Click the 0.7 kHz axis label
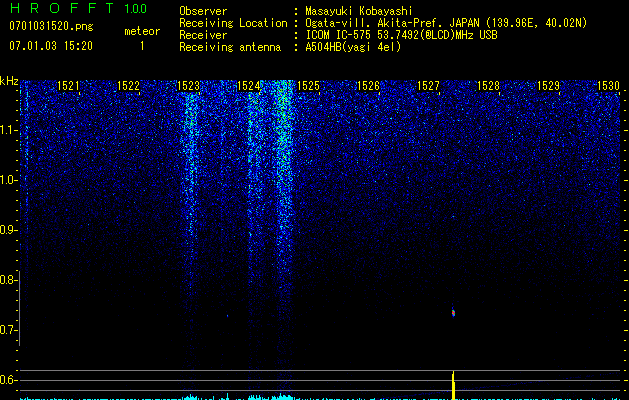 [8, 330]
